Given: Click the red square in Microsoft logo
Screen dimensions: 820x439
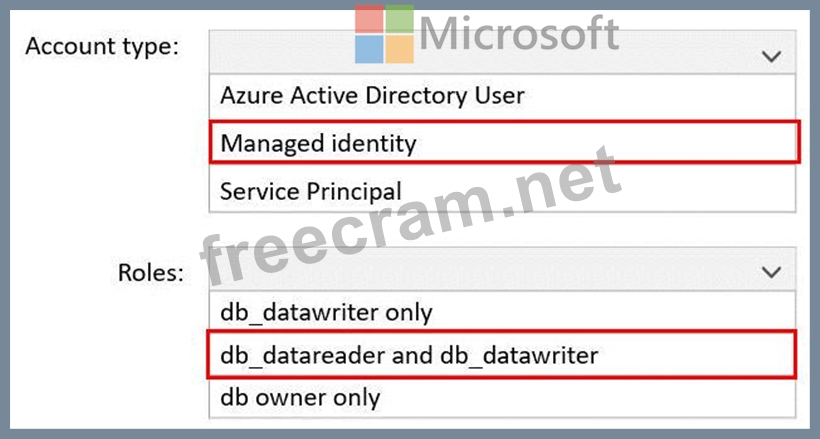Looking at the screenshot, I should click(369, 19).
